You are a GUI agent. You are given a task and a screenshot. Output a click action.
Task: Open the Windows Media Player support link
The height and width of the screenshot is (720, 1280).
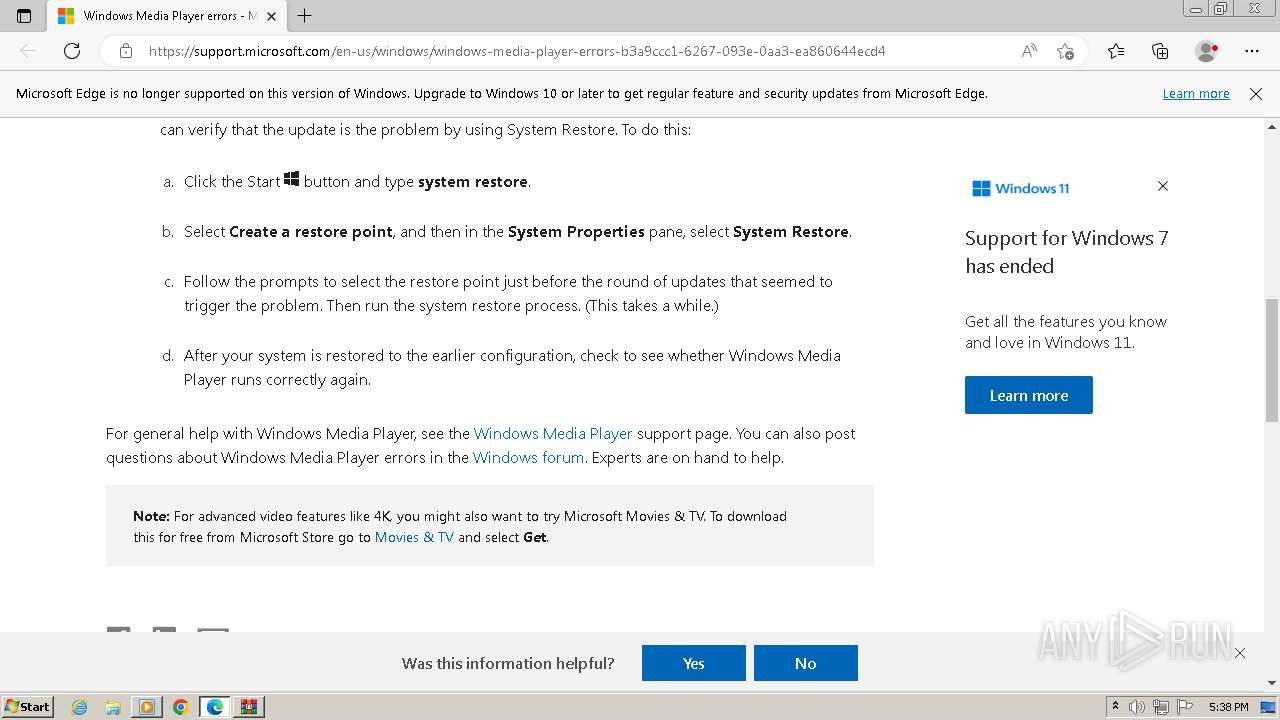[552, 433]
